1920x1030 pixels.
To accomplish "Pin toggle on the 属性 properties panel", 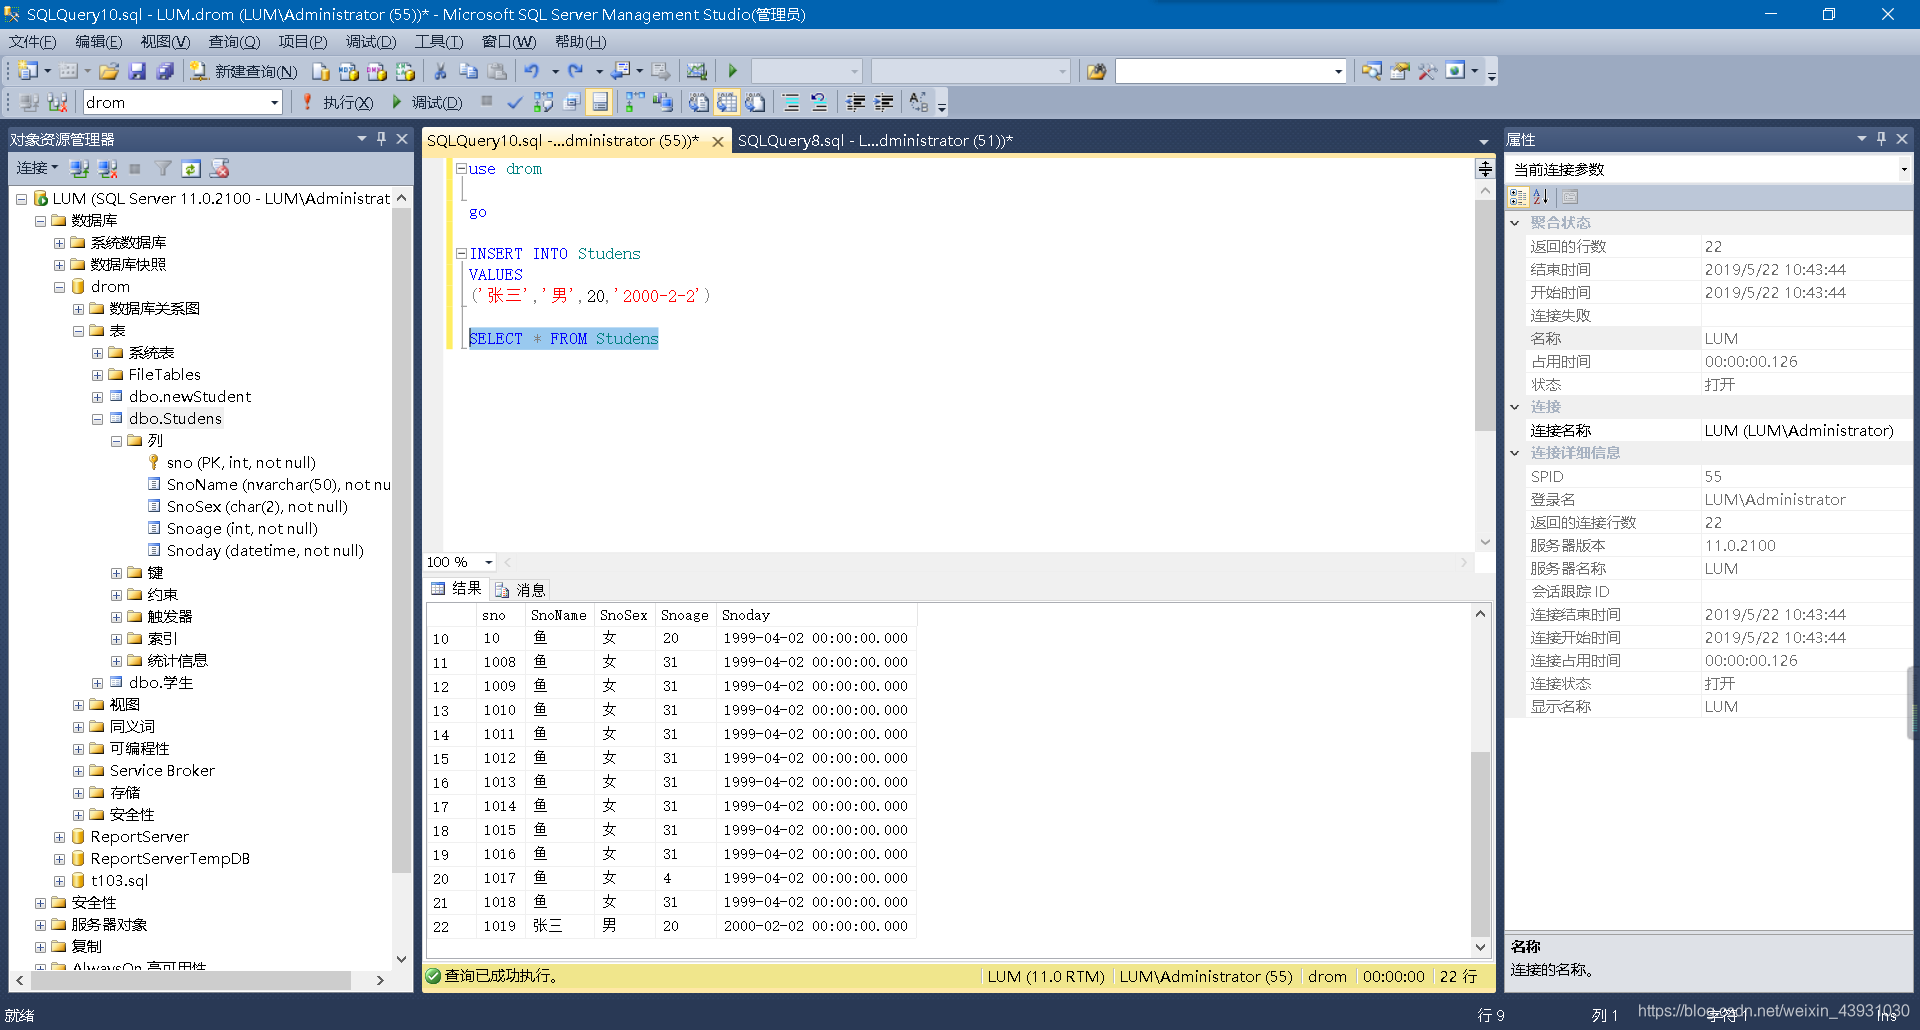I will point(1881,139).
